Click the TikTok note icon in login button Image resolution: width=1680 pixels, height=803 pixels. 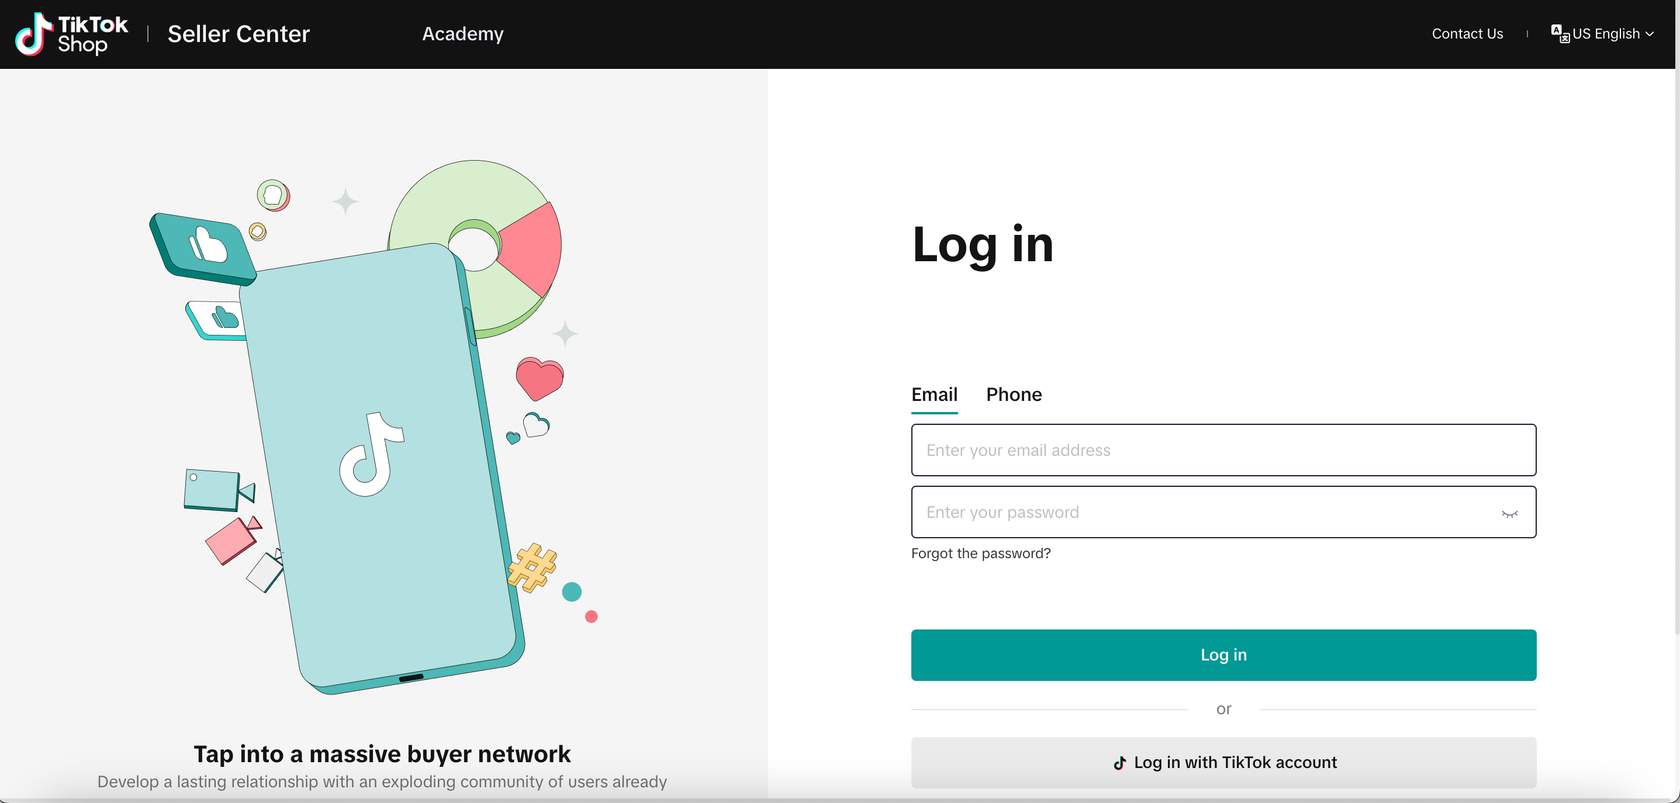(1120, 763)
